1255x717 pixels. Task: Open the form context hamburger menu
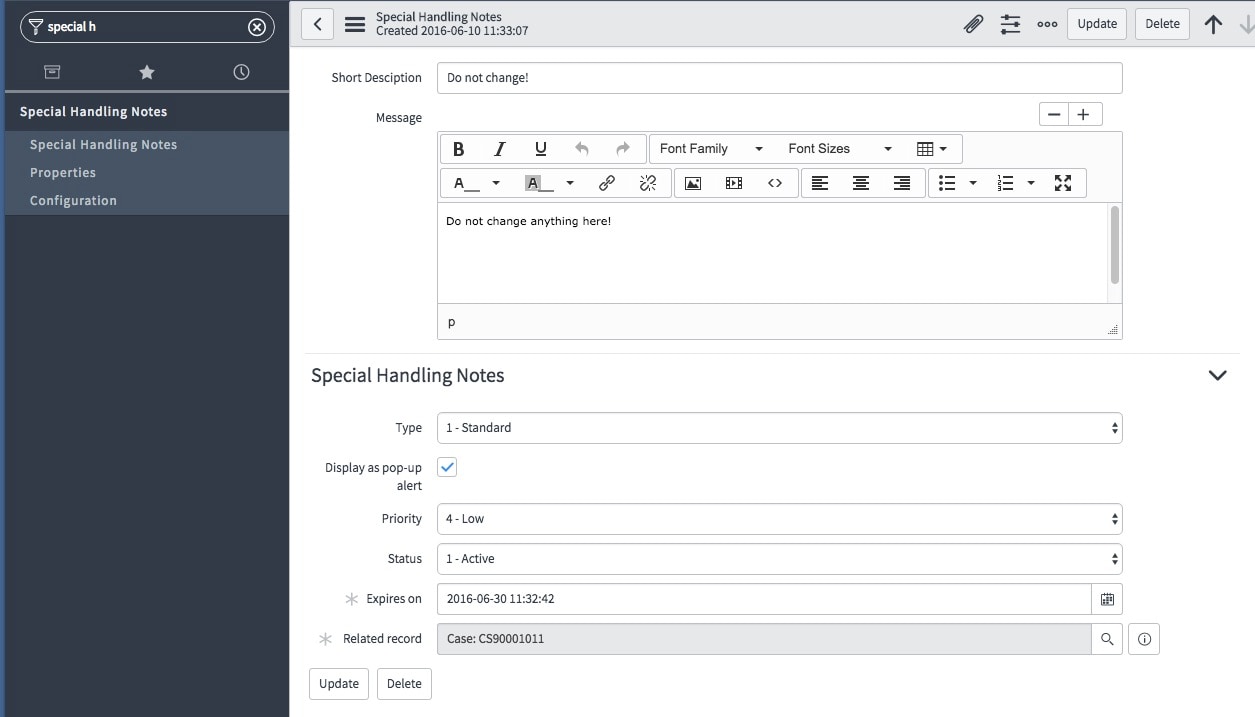click(x=355, y=24)
